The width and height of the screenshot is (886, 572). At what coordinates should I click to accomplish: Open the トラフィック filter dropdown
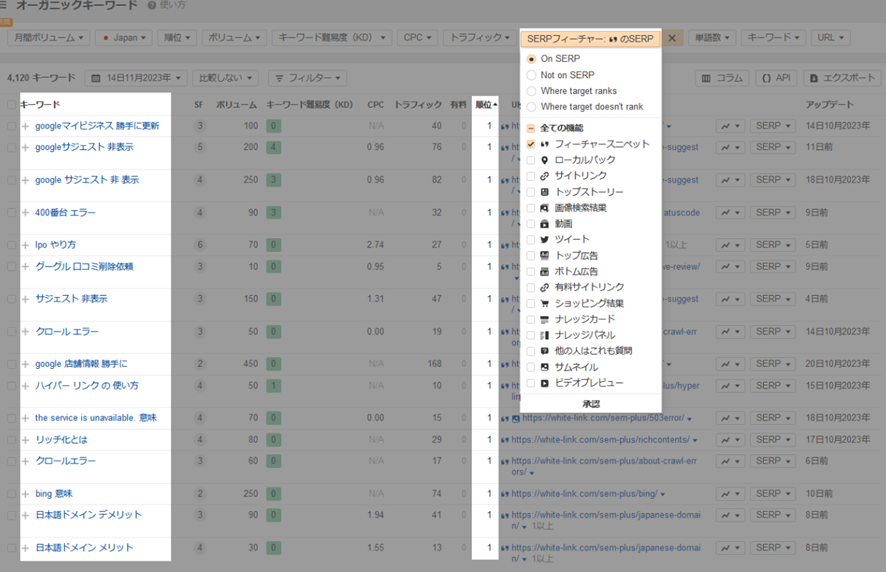480,38
